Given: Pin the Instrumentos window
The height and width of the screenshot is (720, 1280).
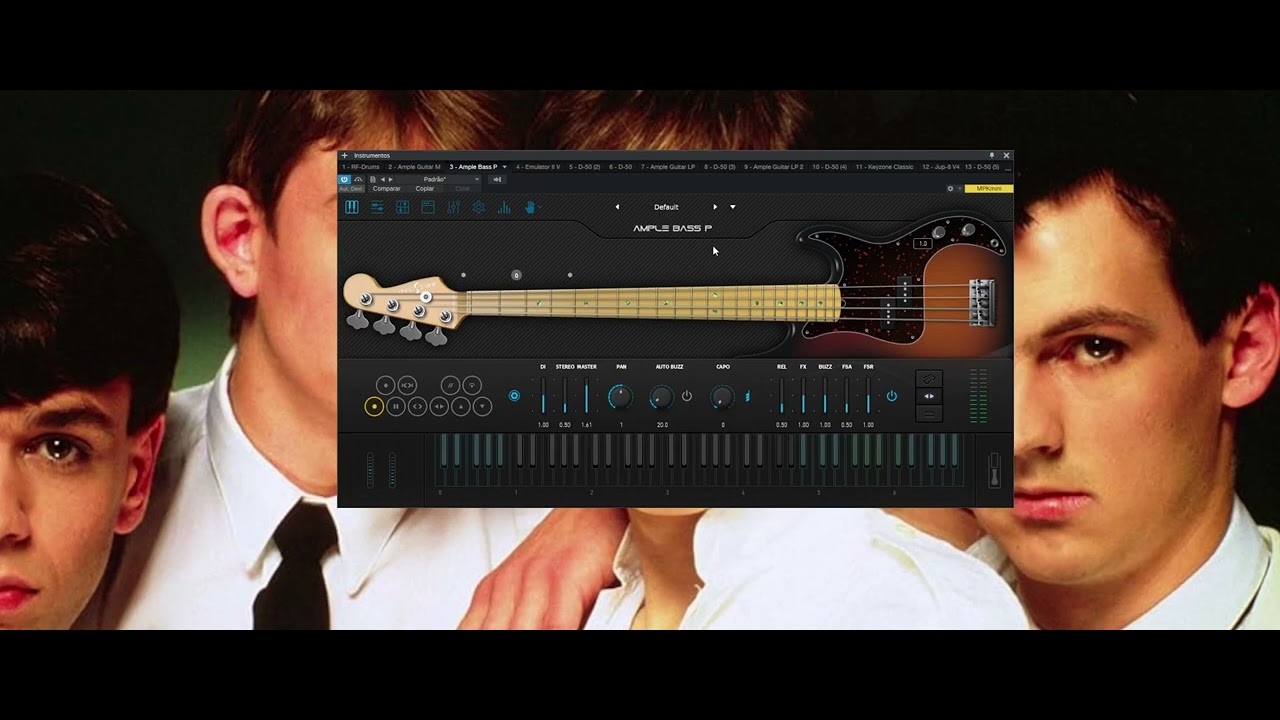Looking at the screenshot, I should (x=992, y=155).
